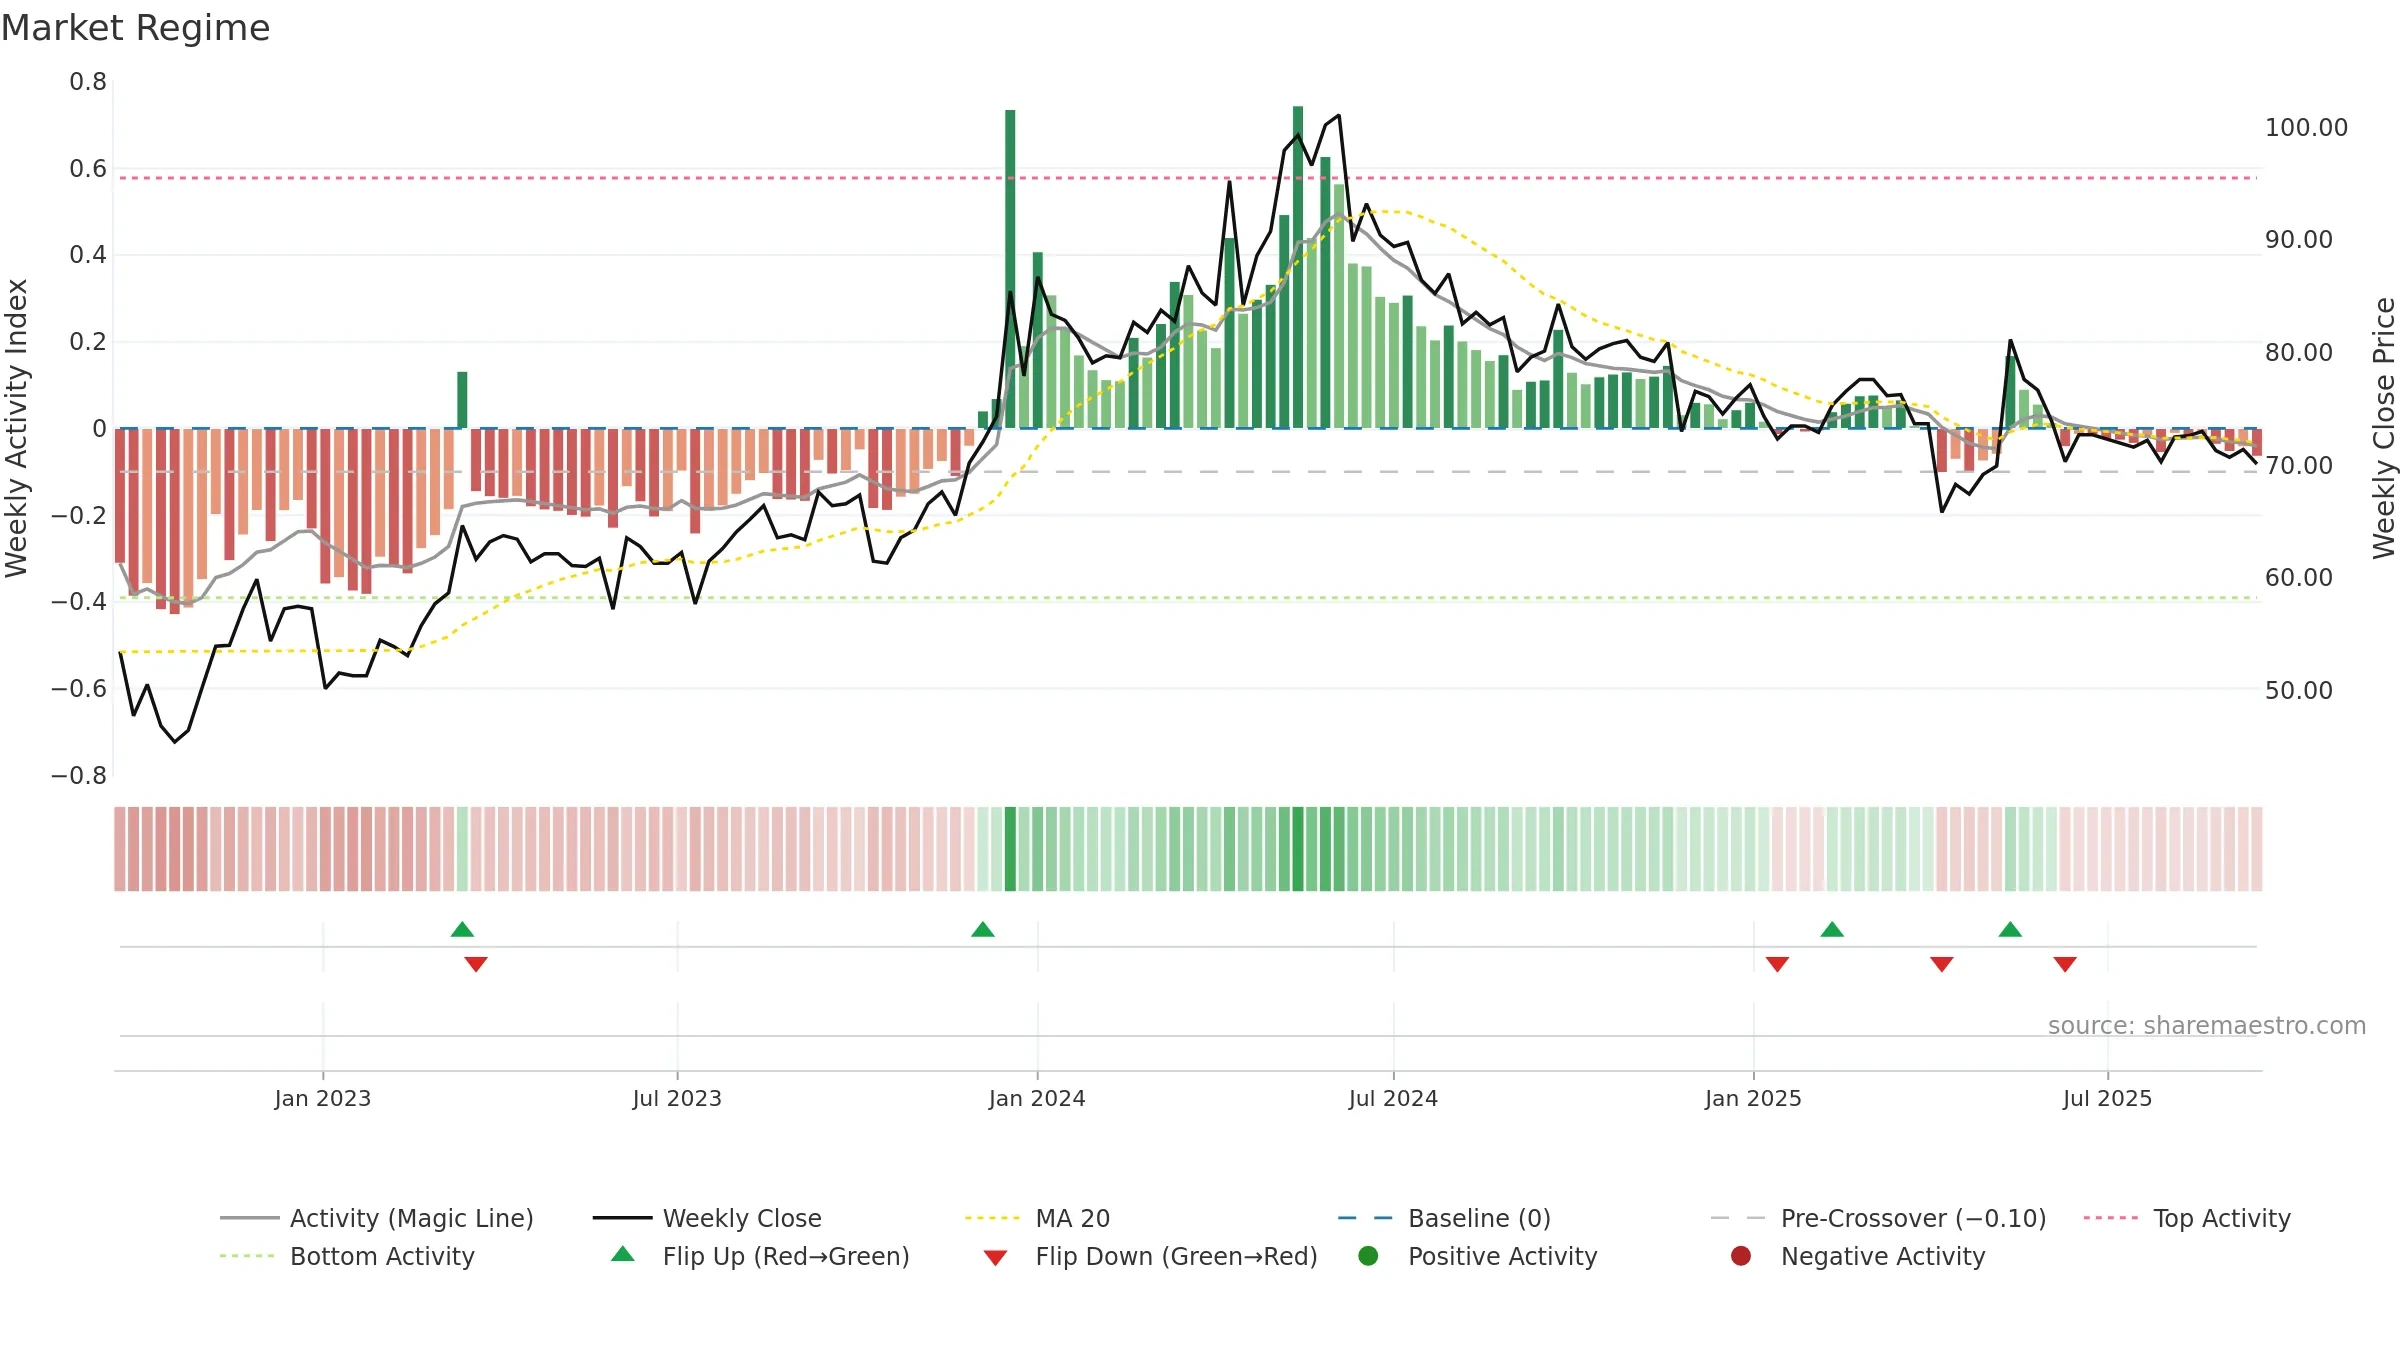Click the dark green regime stripe near Jan 2024
Viewport: 2400px width, 1350px height.
click(x=1010, y=849)
